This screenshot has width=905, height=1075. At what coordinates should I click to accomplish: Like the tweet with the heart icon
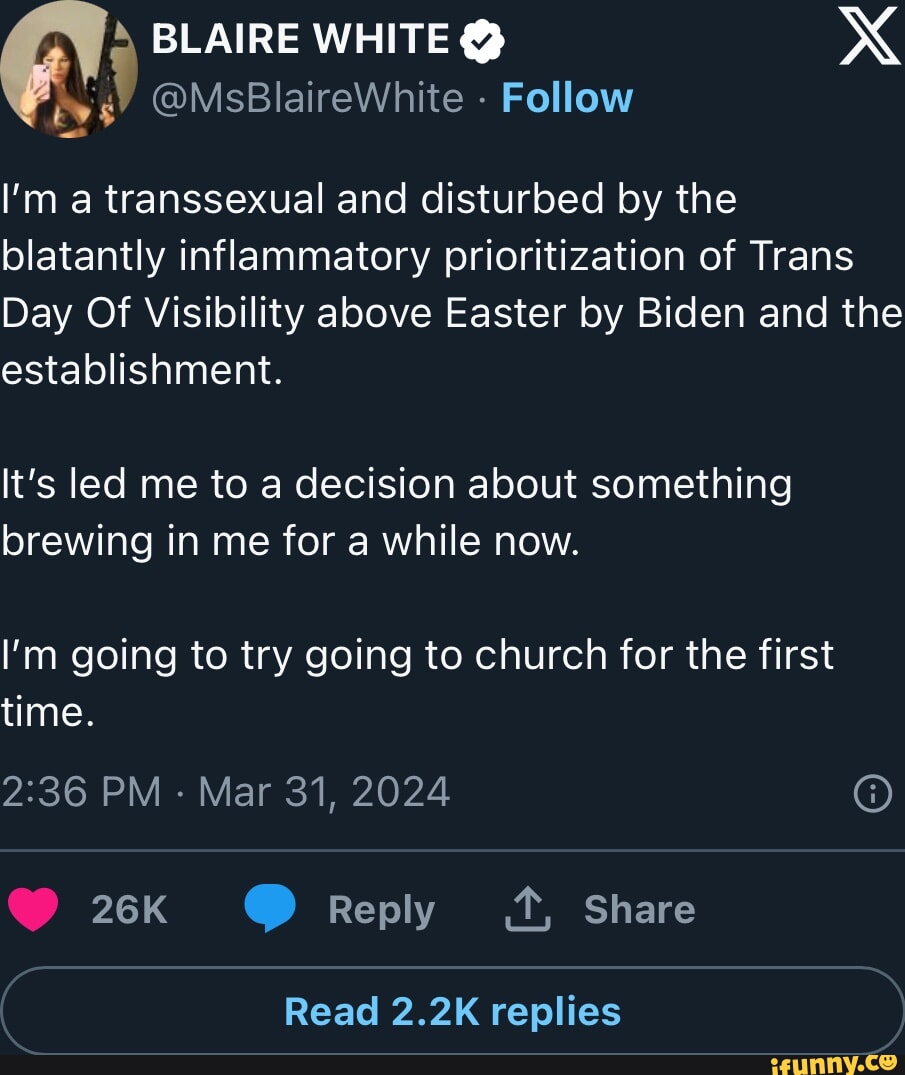click(34, 910)
